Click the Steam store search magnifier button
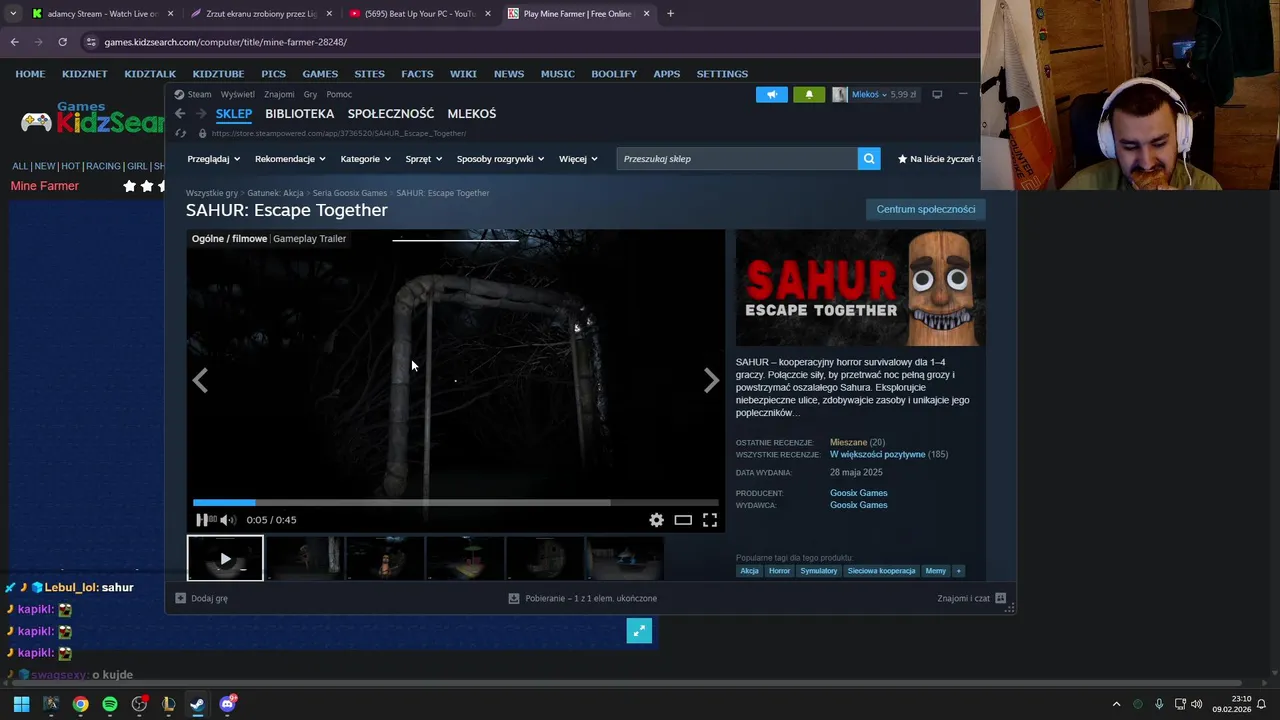Screen dimensions: 1280x720 click(869, 158)
